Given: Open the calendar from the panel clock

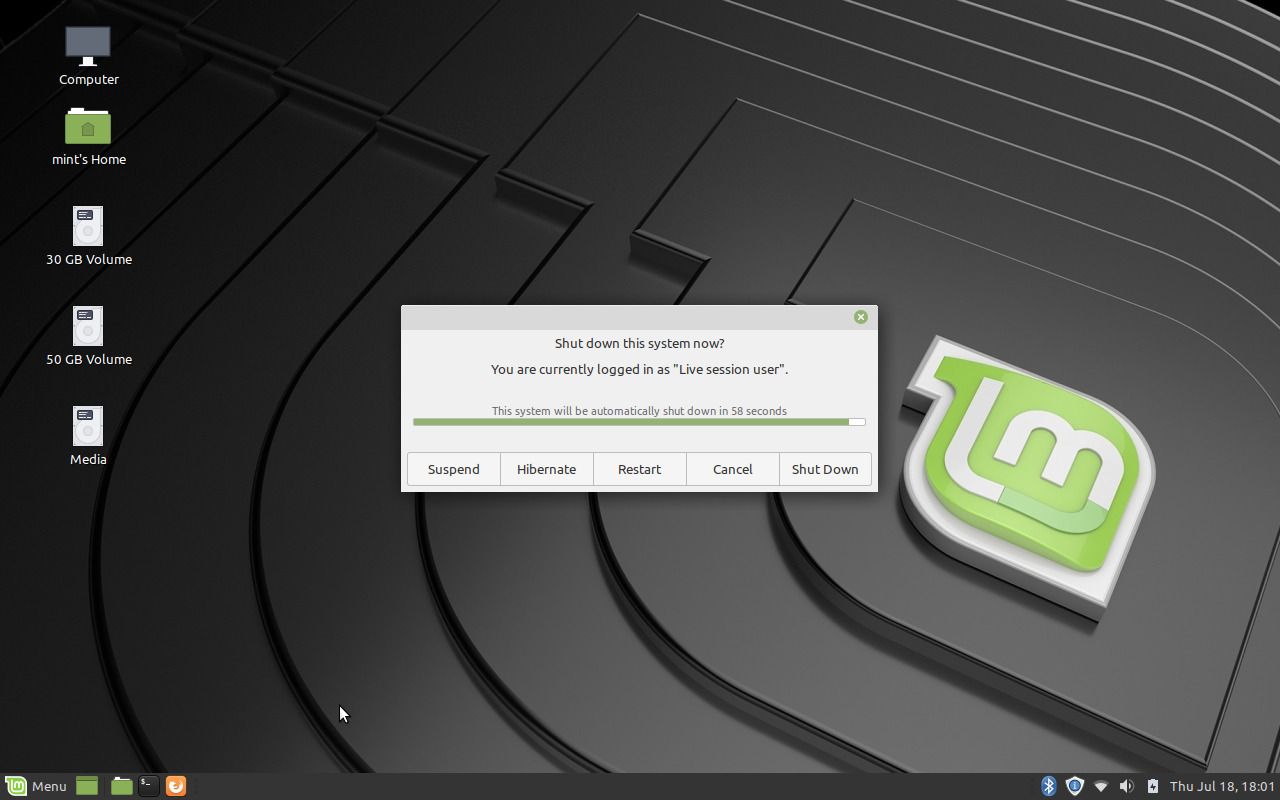Looking at the screenshot, I should click(x=1222, y=786).
